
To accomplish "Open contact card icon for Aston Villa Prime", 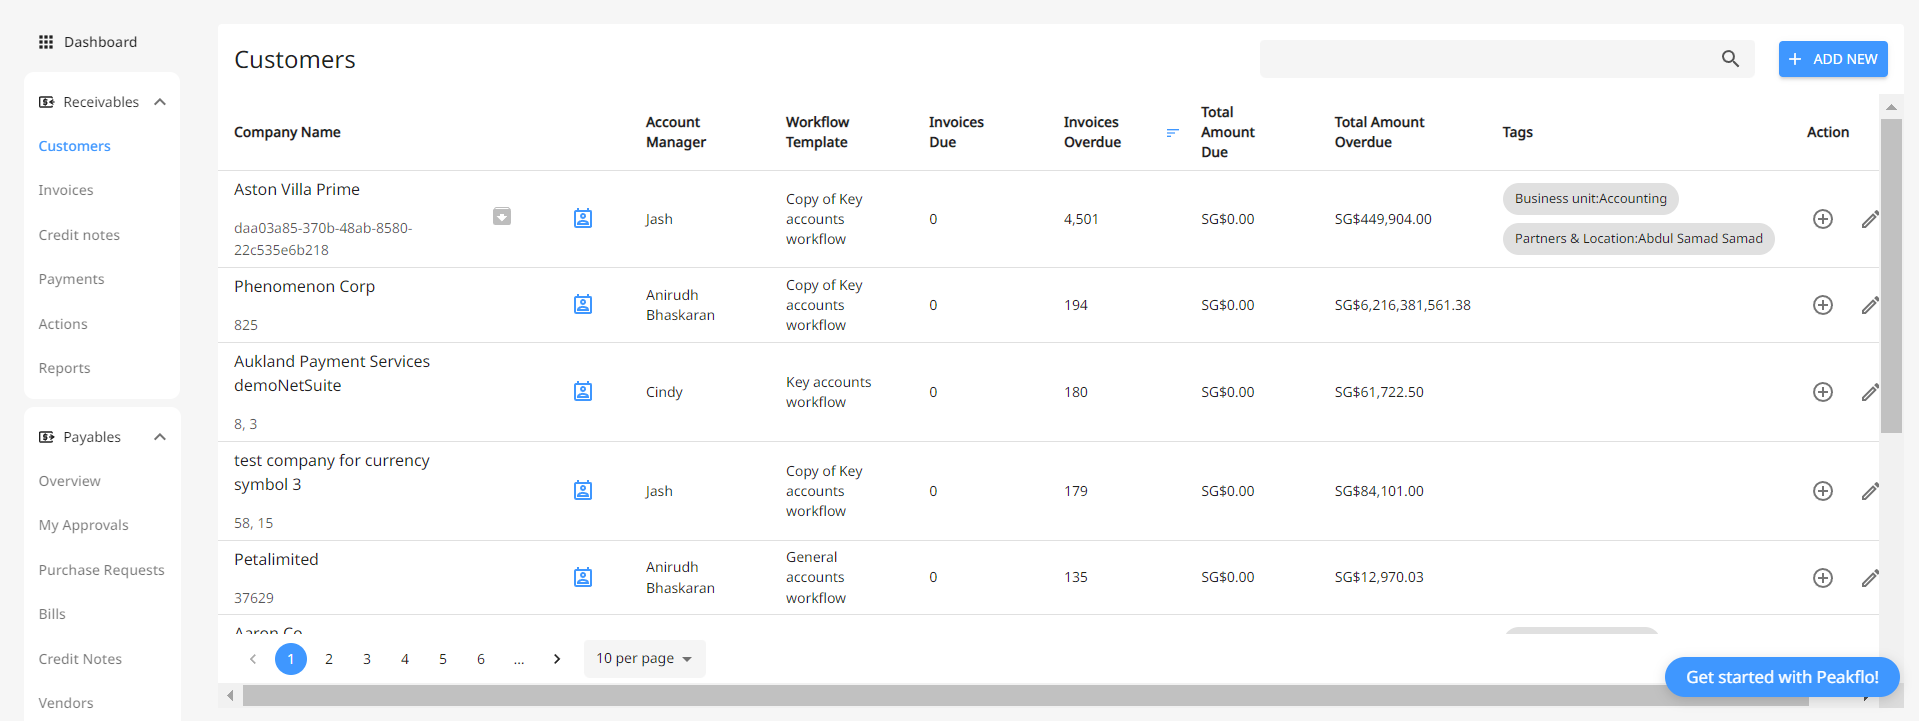I will coord(583,218).
